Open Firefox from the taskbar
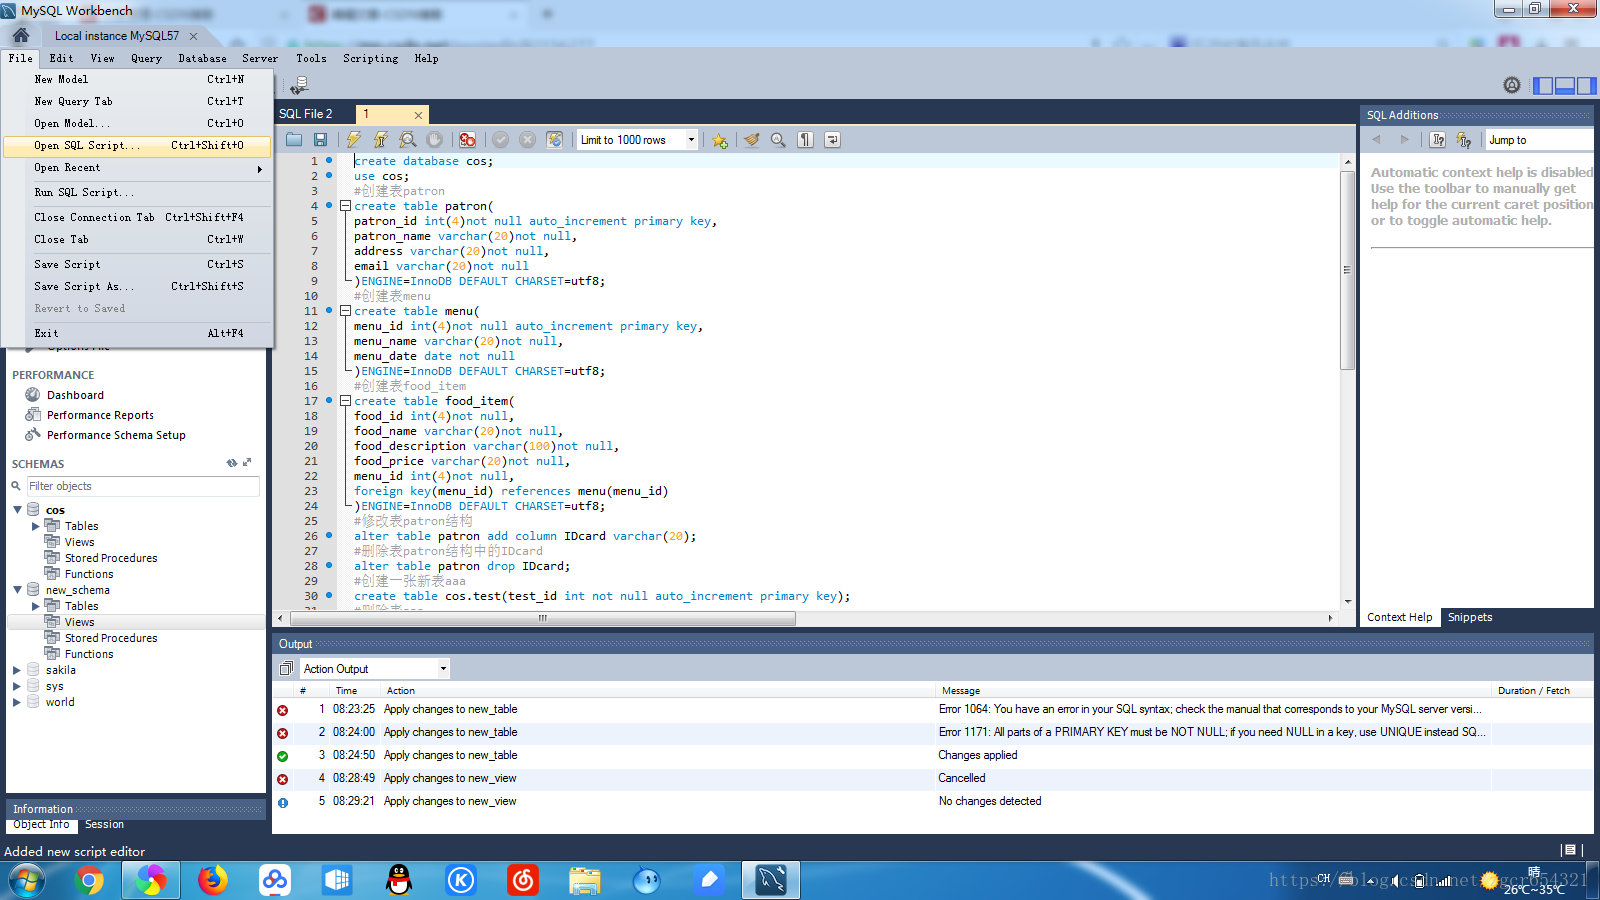 [212, 880]
